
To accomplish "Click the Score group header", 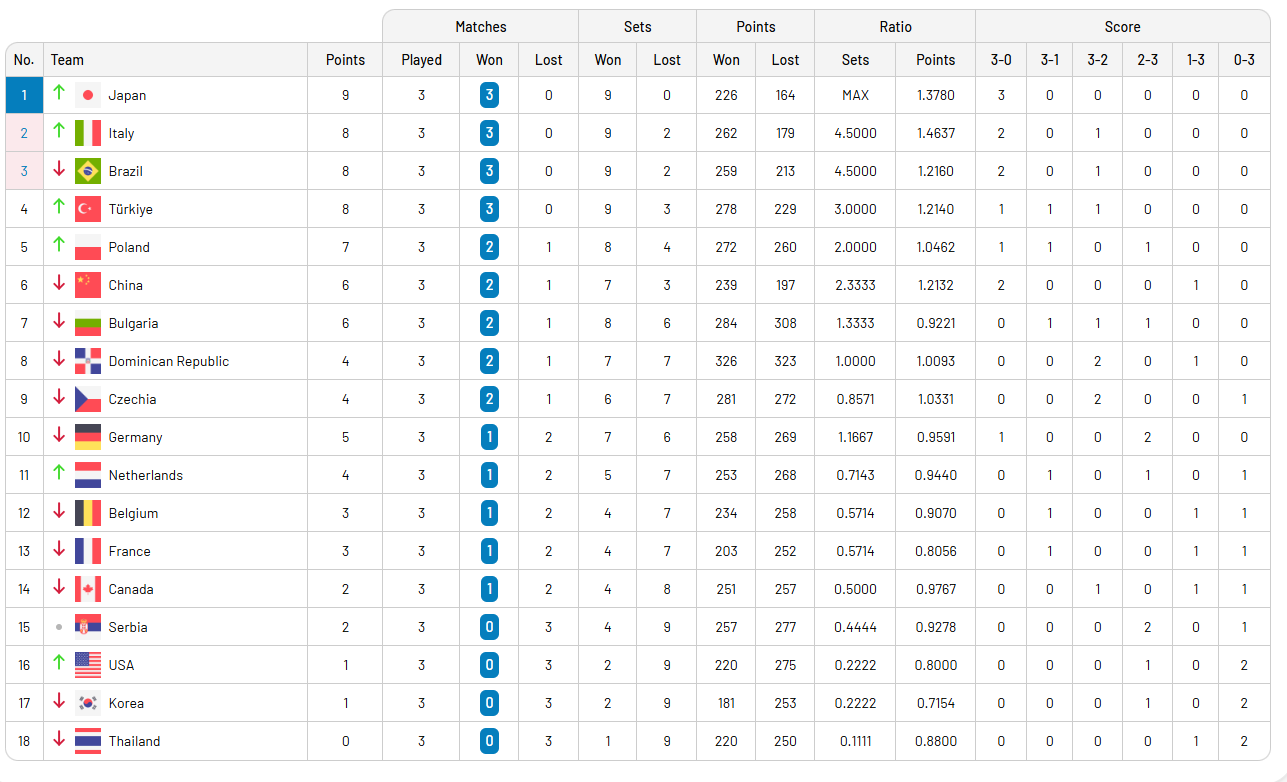I will tap(1122, 27).
